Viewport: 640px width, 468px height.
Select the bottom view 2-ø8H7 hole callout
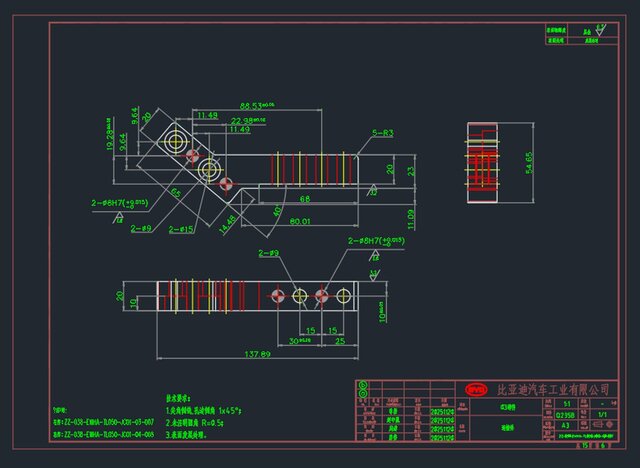pyautogui.click(x=376, y=241)
